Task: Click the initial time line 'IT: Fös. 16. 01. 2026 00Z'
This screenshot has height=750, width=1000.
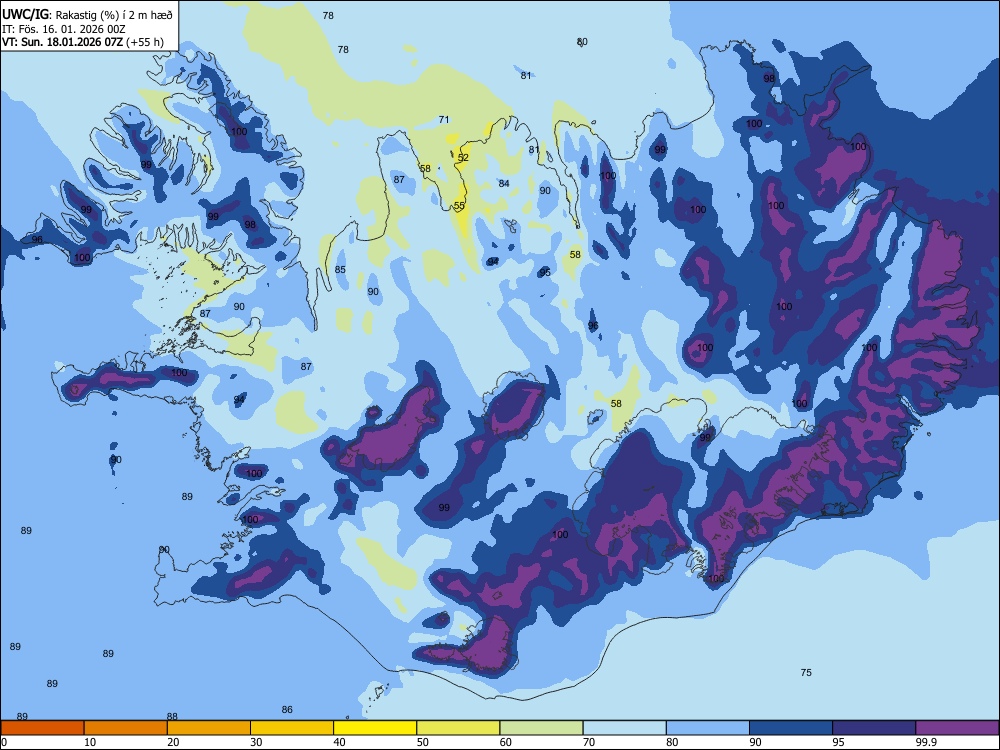Action: (x=64, y=29)
